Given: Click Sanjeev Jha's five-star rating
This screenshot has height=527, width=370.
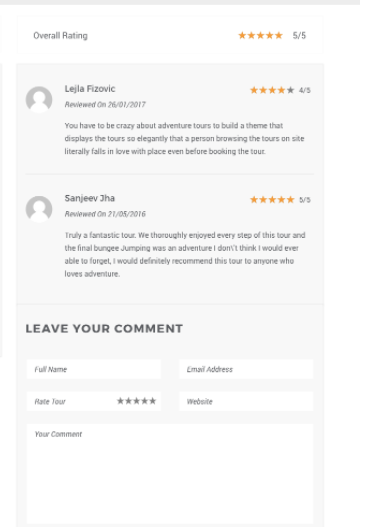Looking at the screenshot, I should (272, 200).
